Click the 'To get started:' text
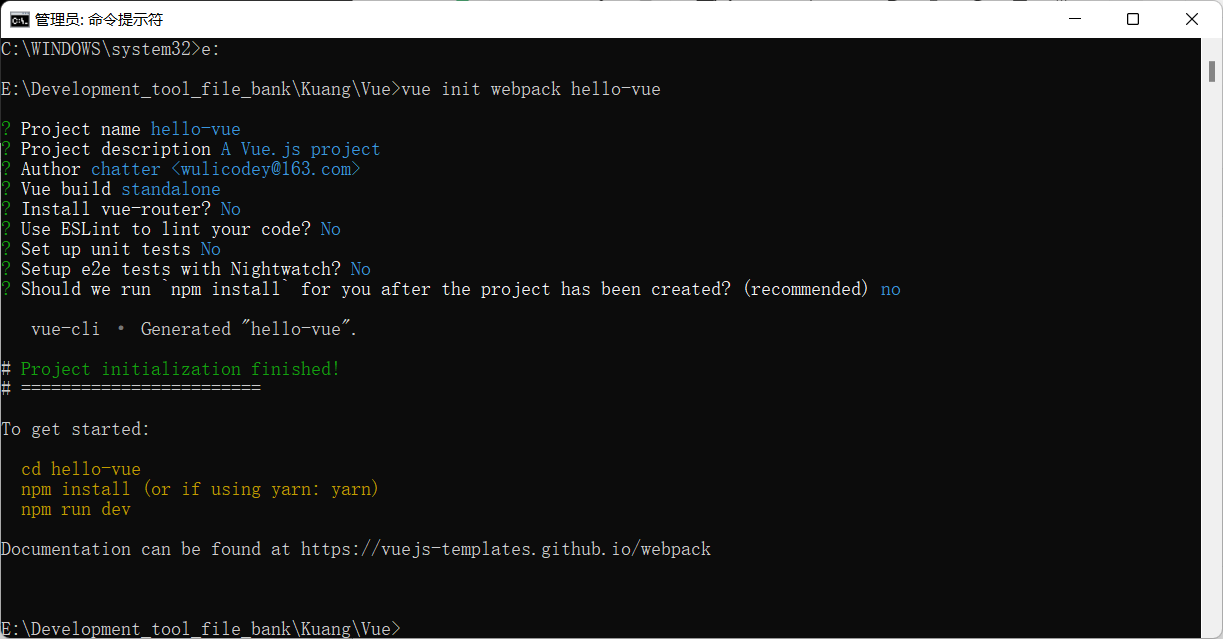1223x639 pixels. point(76,429)
